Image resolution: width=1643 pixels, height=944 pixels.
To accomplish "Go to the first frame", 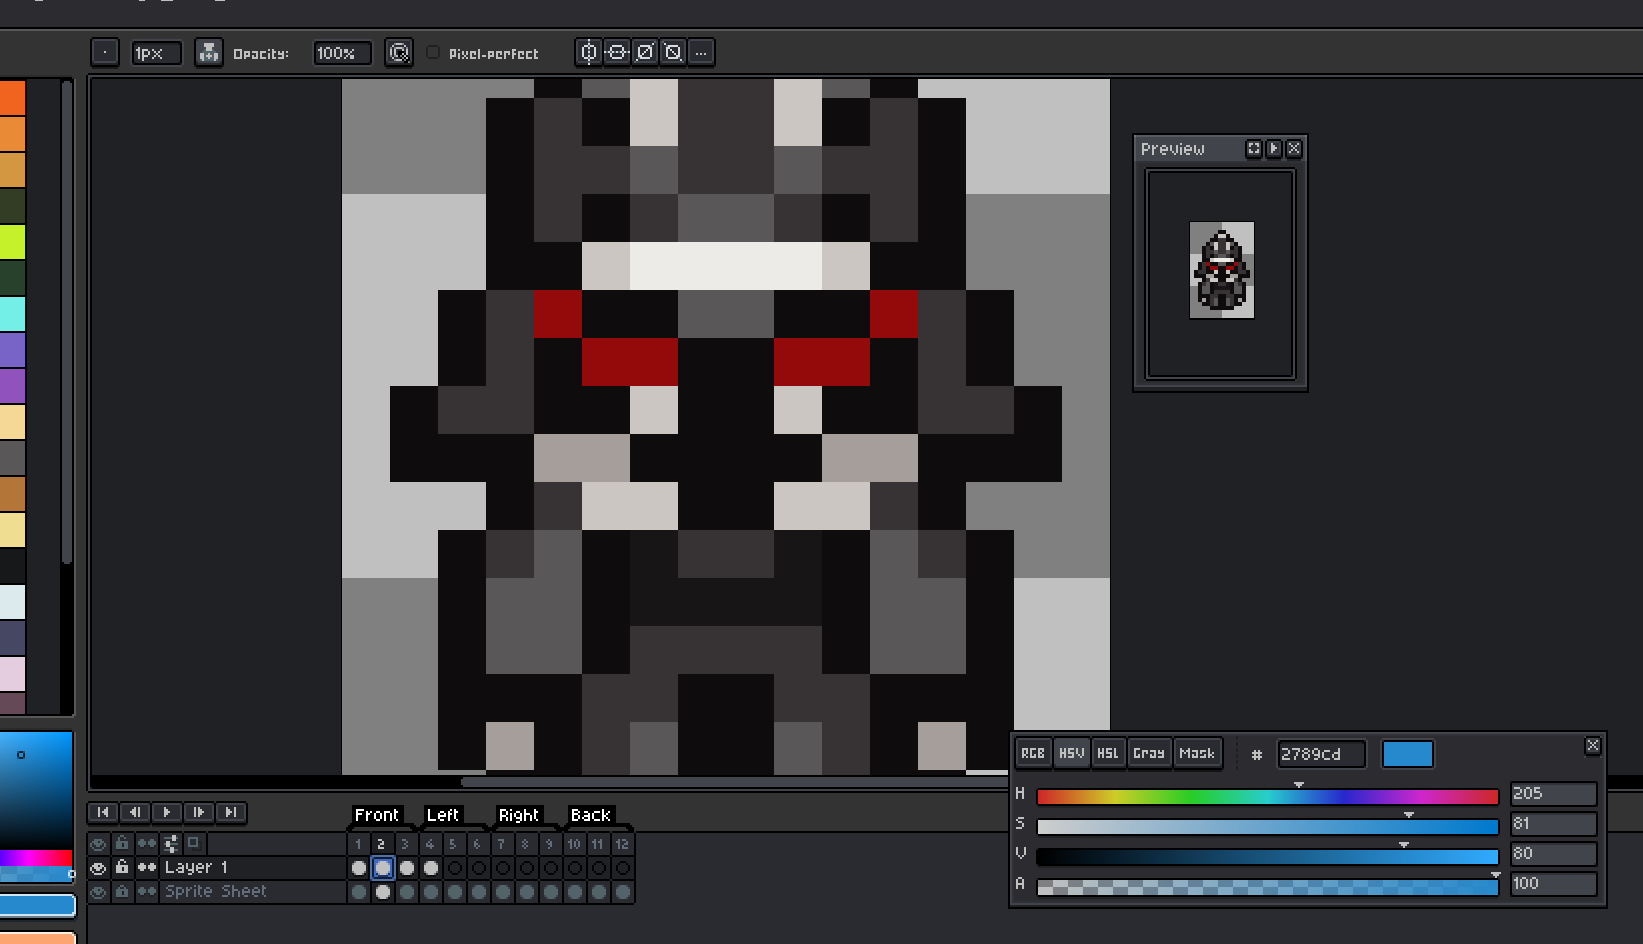I will tap(103, 812).
